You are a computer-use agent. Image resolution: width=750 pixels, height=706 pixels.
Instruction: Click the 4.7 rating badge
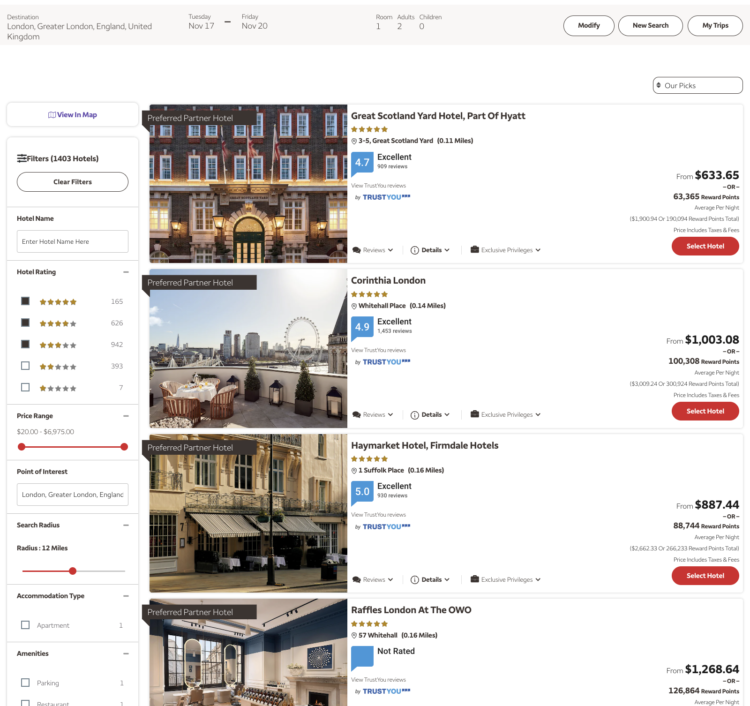[362, 164]
